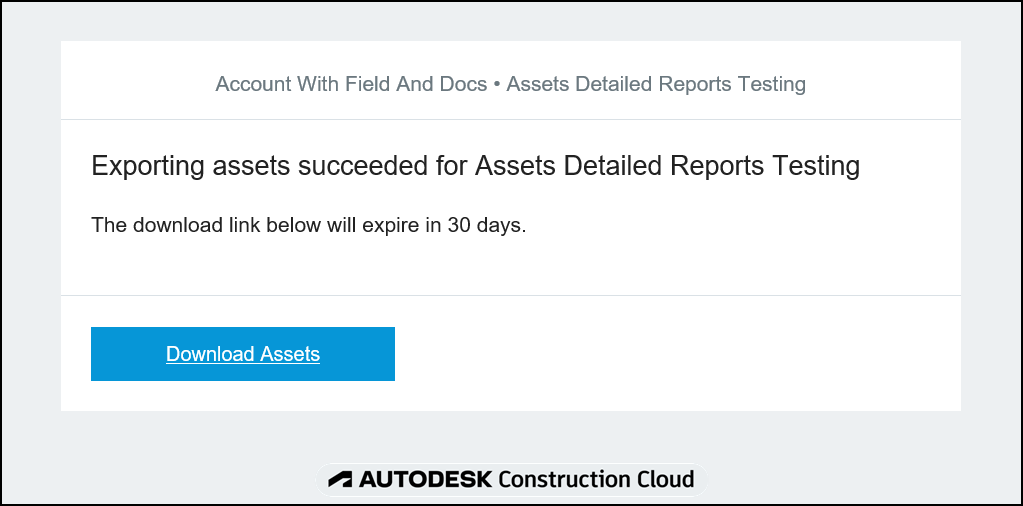Click Assets Detailed Reports Testing in top header
1023x506 pixels.
pos(656,84)
